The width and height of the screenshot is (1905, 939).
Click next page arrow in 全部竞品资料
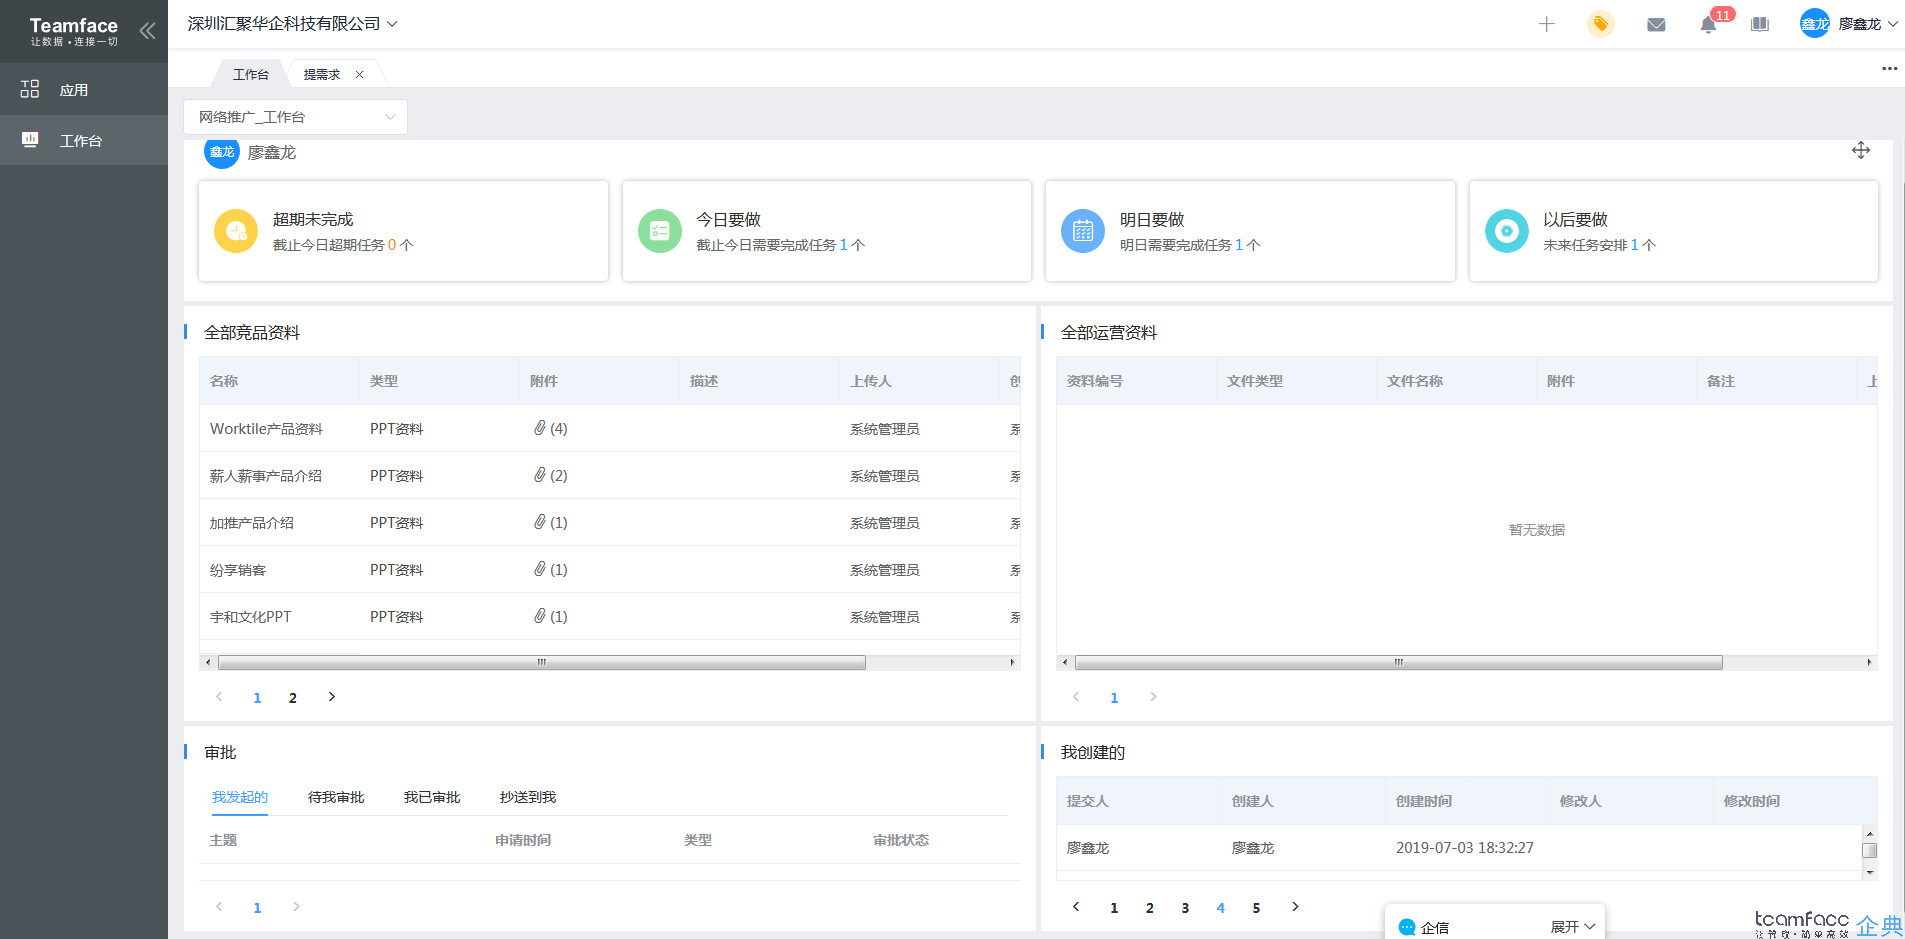click(332, 697)
